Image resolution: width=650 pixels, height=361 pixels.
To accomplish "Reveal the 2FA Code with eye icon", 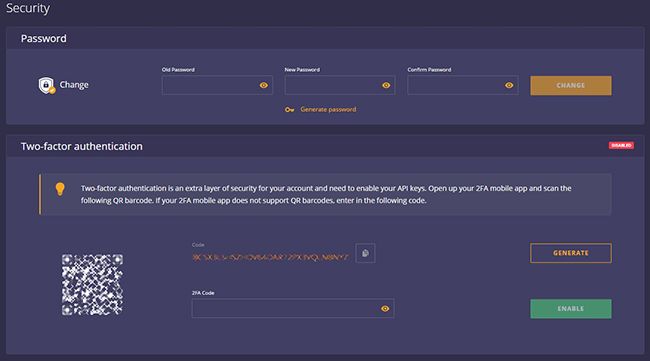I will pos(385,308).
